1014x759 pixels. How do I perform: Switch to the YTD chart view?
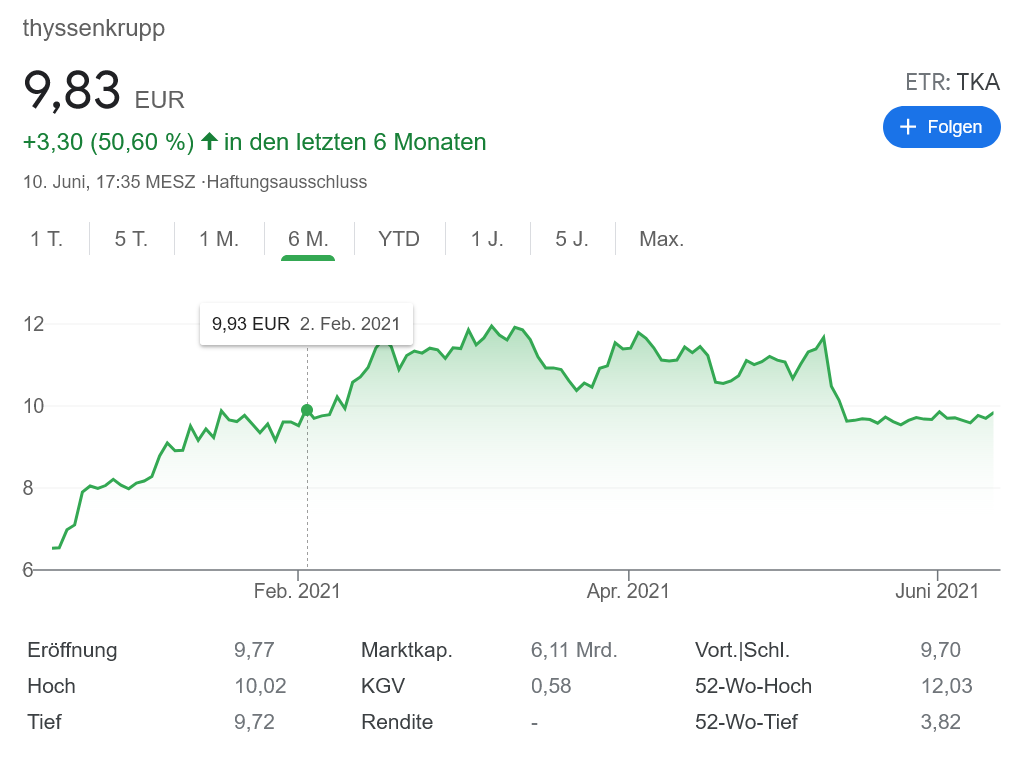point(399,239)
